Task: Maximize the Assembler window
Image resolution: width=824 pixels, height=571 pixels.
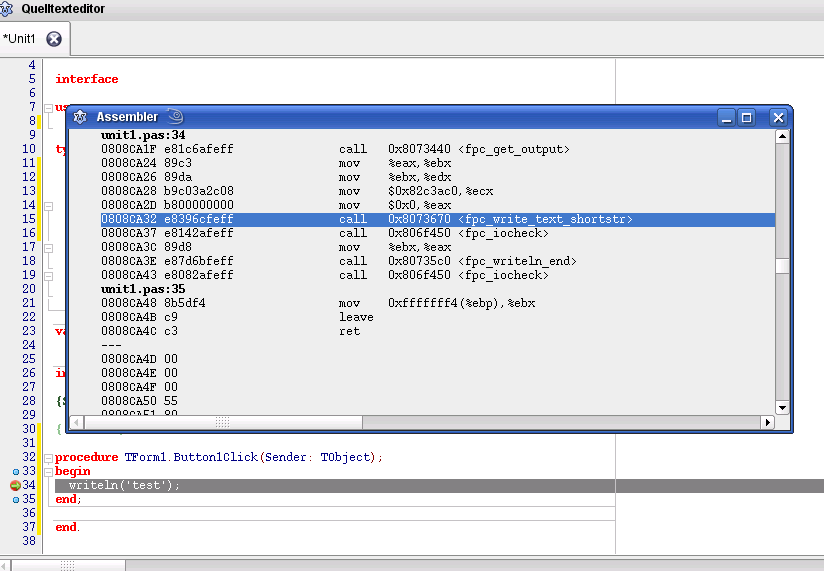Action: (746, 117)
